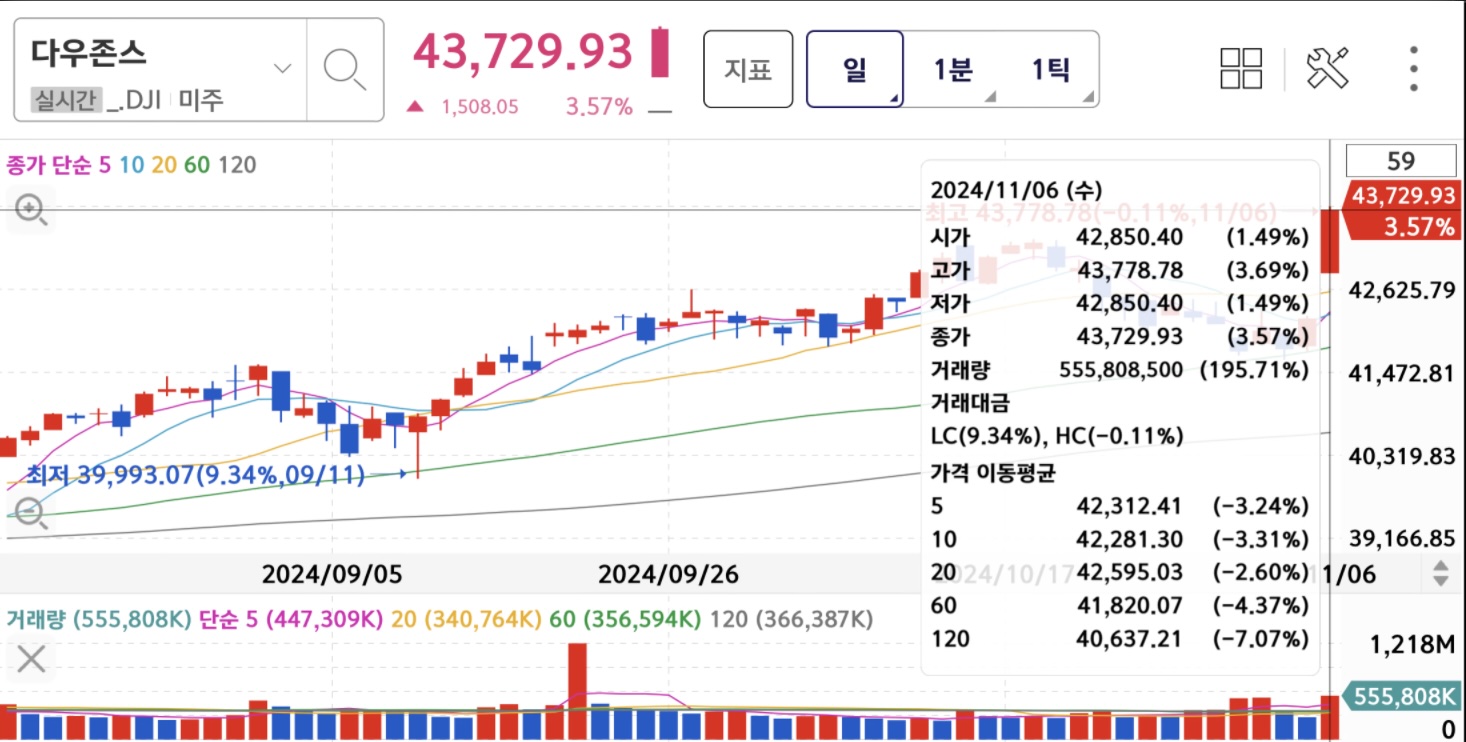
Task: Open the chart tools wrench icon
Action: (1328, 69)
